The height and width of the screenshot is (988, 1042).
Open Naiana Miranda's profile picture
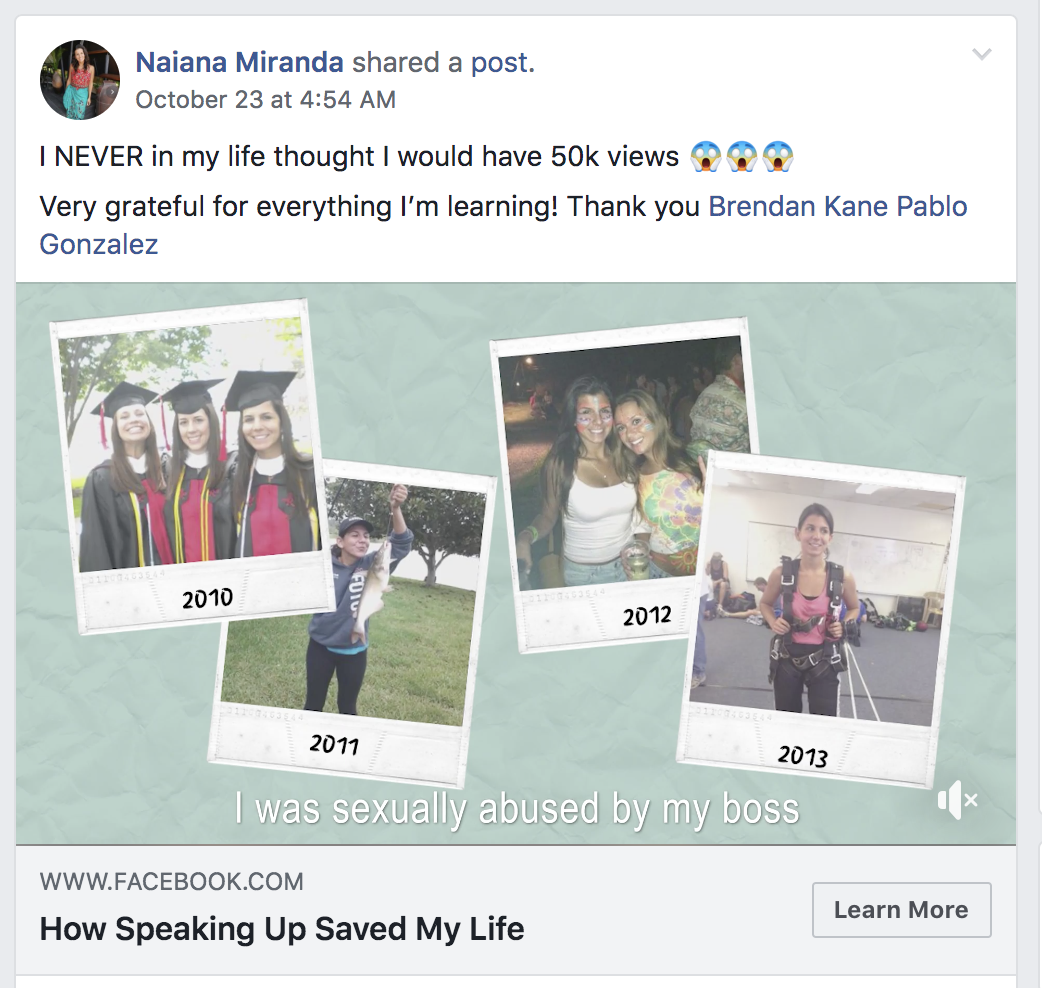point(80,80)
